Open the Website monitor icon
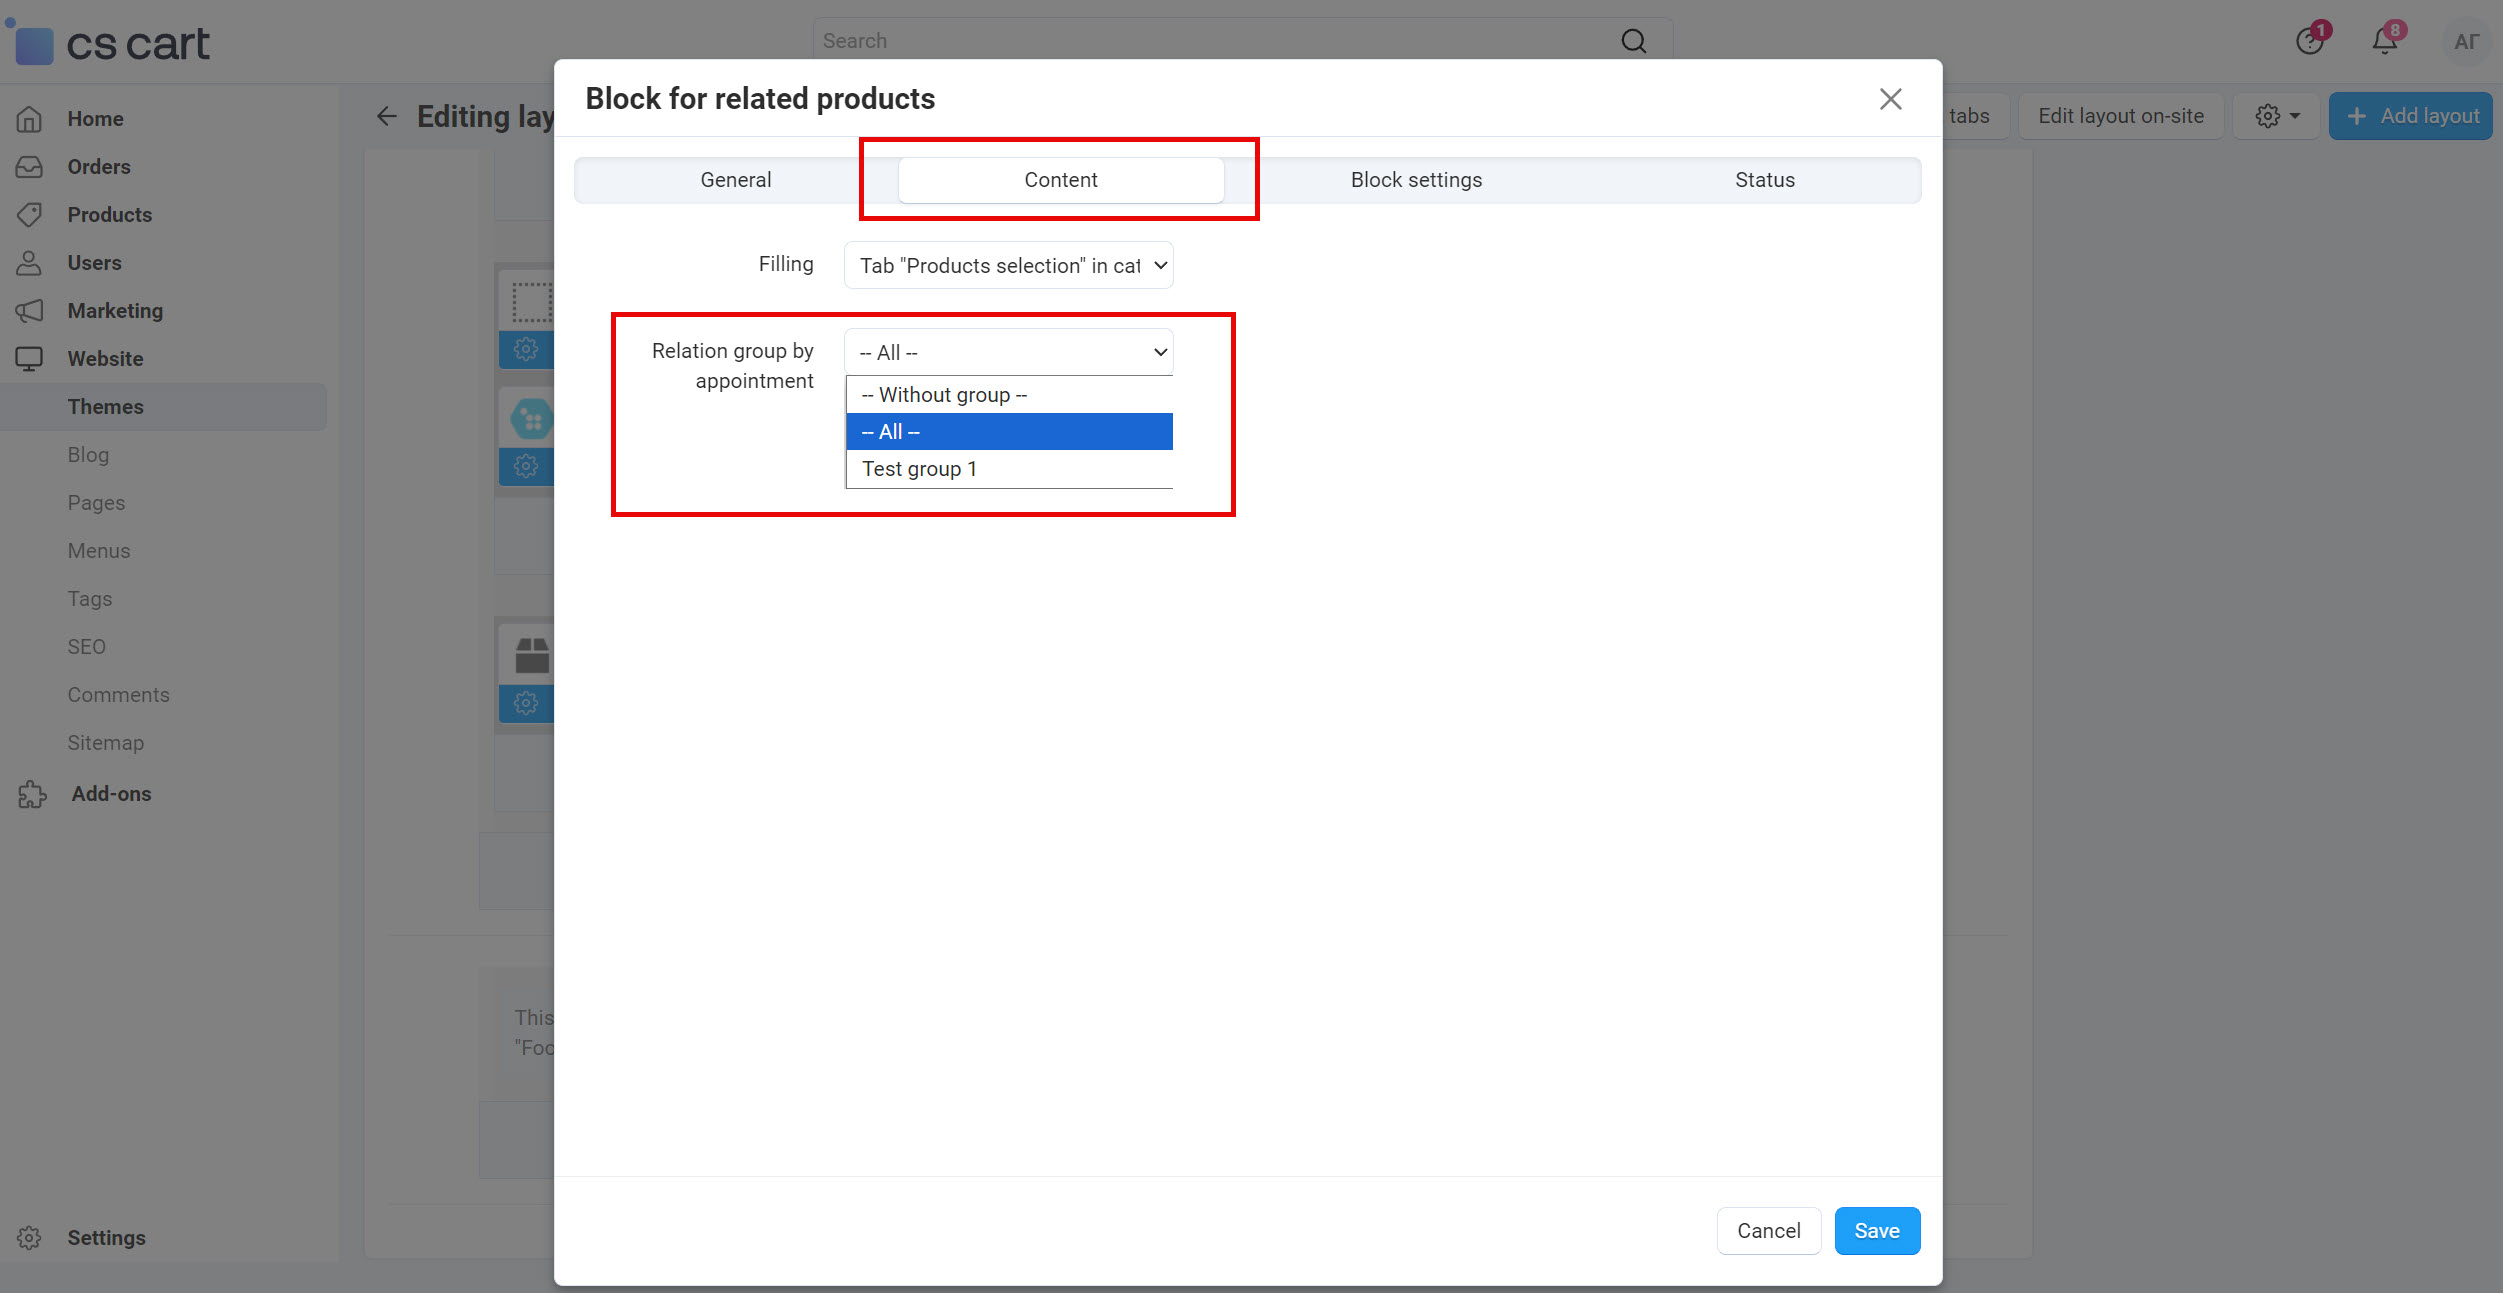Image resolution: width=2503 pixels, height=1293 pixels. (x=29, y=359)
